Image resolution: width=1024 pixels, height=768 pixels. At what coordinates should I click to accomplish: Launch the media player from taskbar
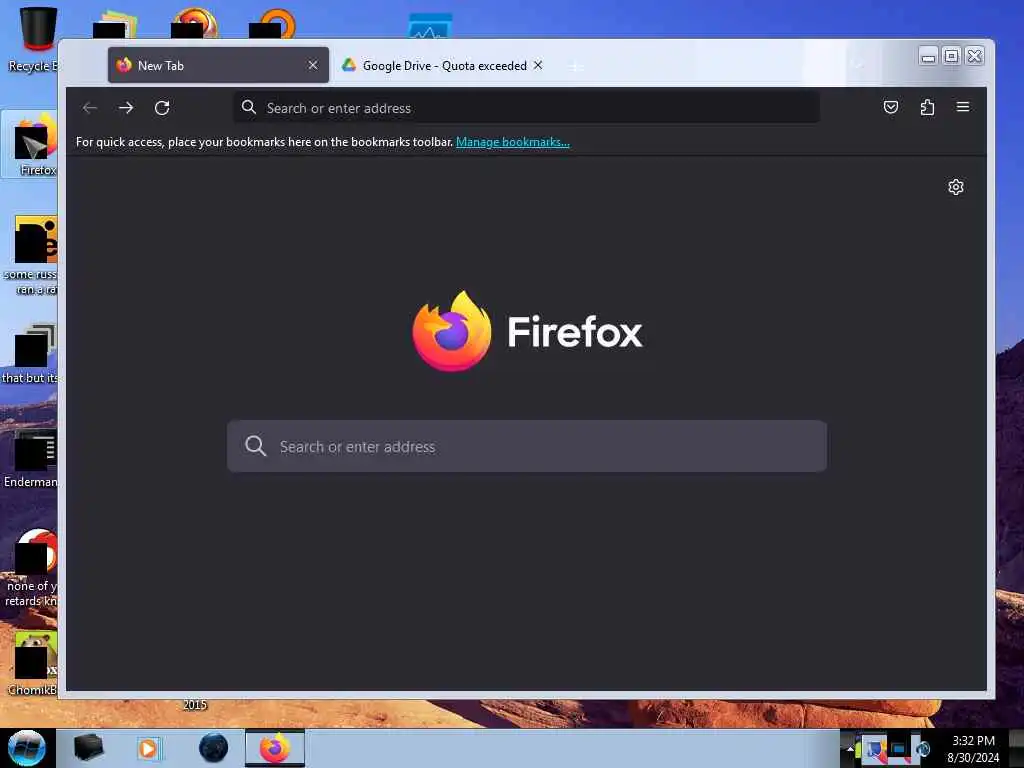tap(148, 748)
